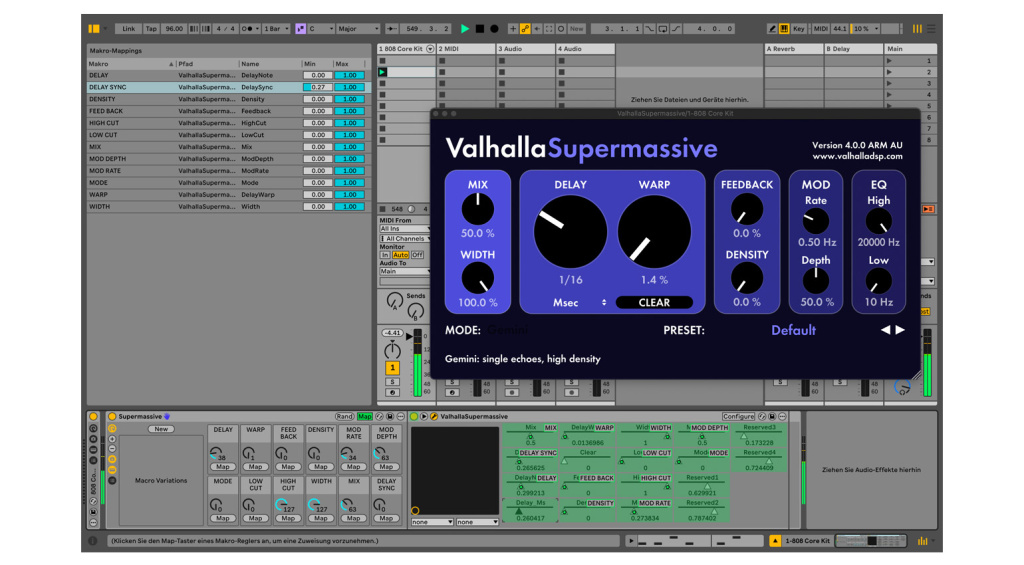The width and height of the screenshot is (1024, 565).
Task: Click the MIDI Arrangement Overdub plus icon
Action: click(x=513, y=29)
